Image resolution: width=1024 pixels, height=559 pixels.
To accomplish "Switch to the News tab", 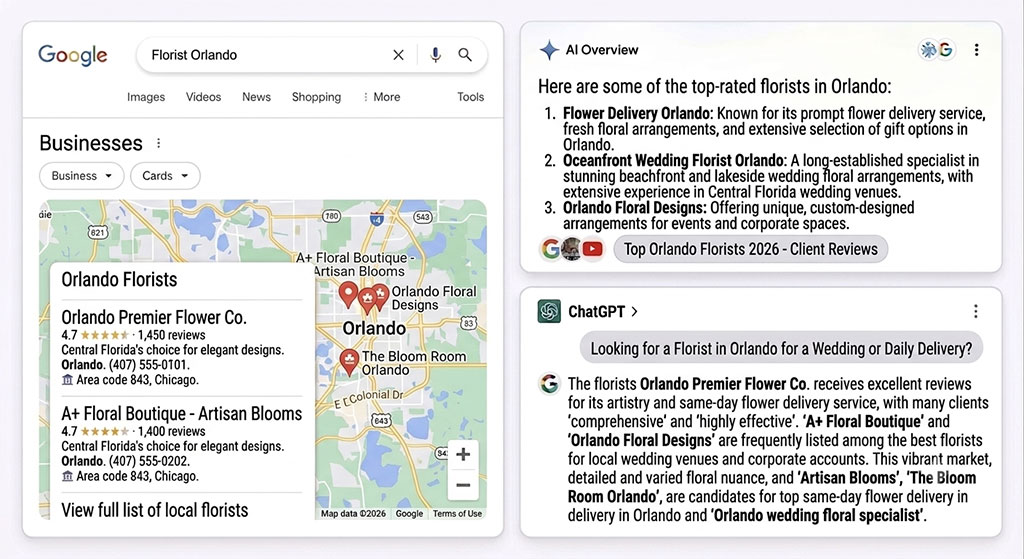I will coord(256,97).
